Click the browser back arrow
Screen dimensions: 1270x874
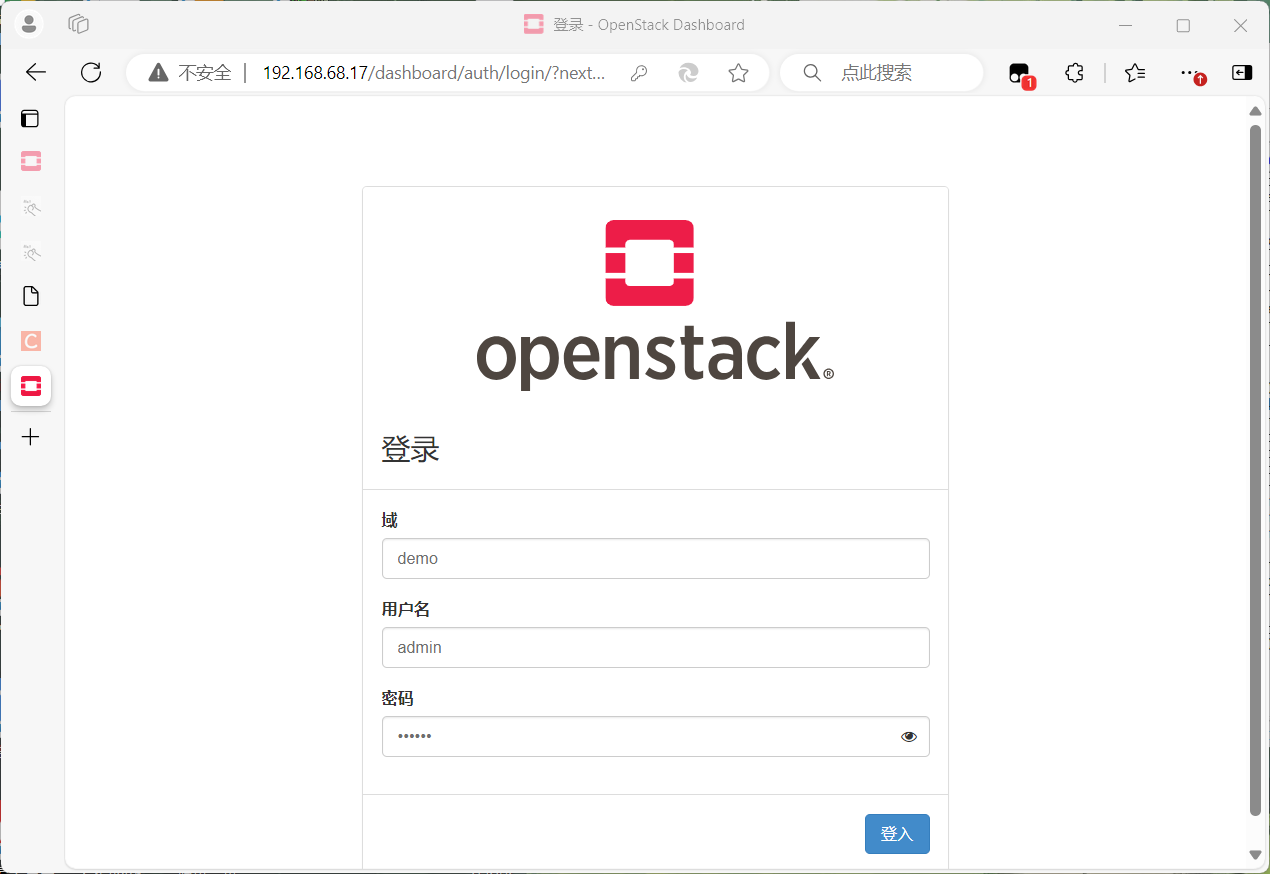(x=36, y=72)
